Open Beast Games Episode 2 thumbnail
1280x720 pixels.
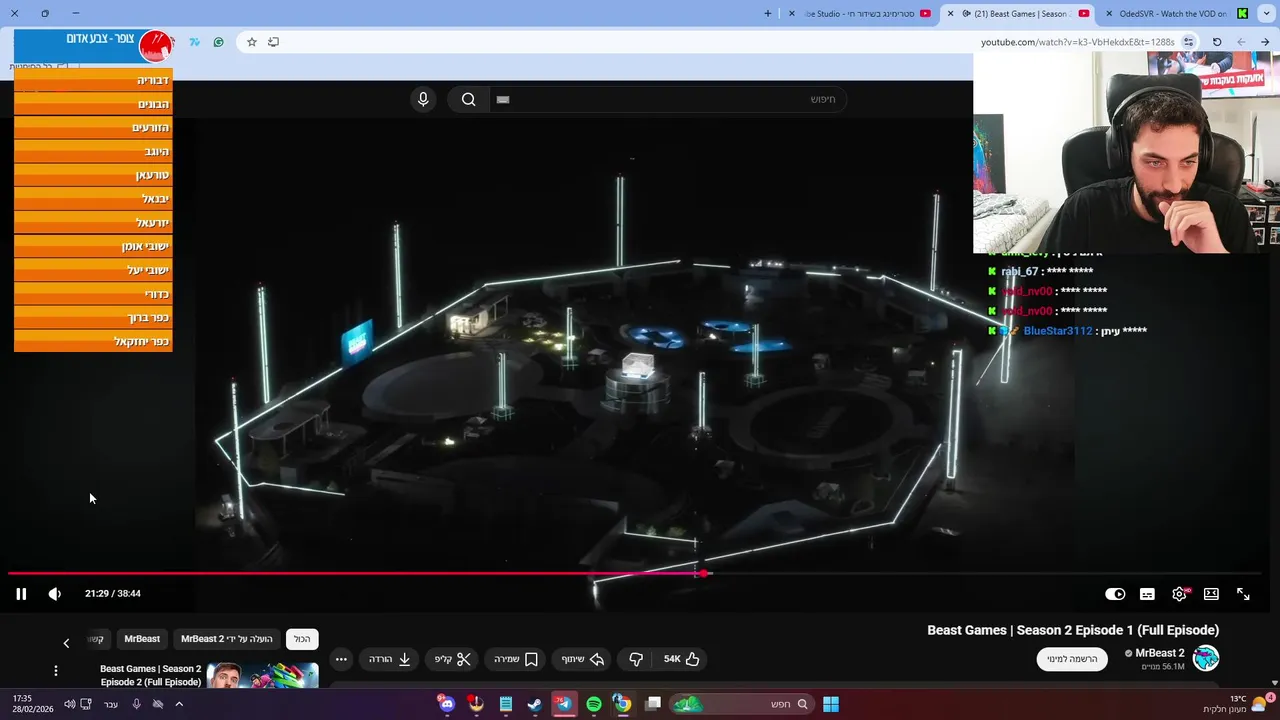pyautogui.click(x=262, y=676)
